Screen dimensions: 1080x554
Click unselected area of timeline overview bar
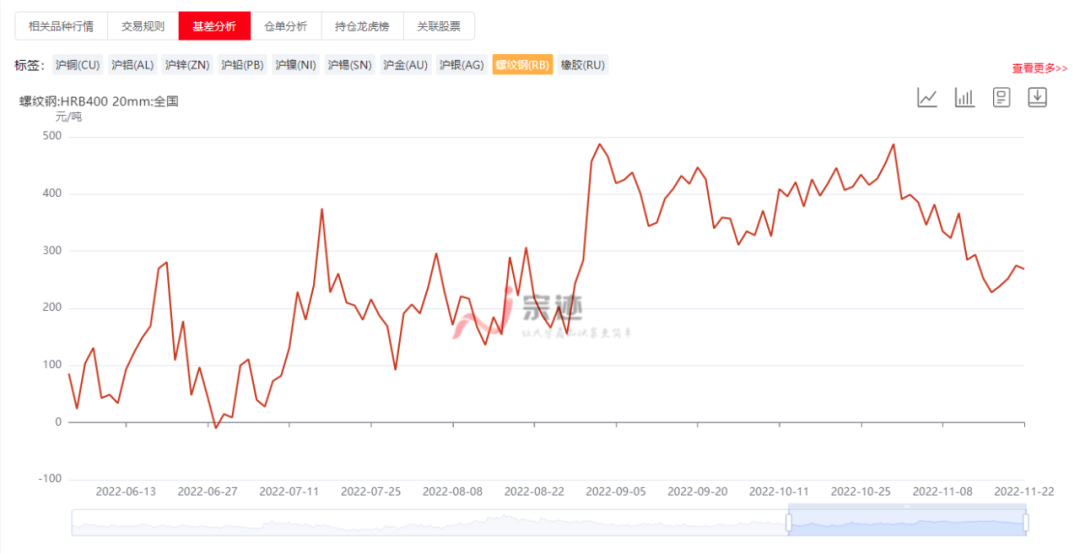[430, 522]
